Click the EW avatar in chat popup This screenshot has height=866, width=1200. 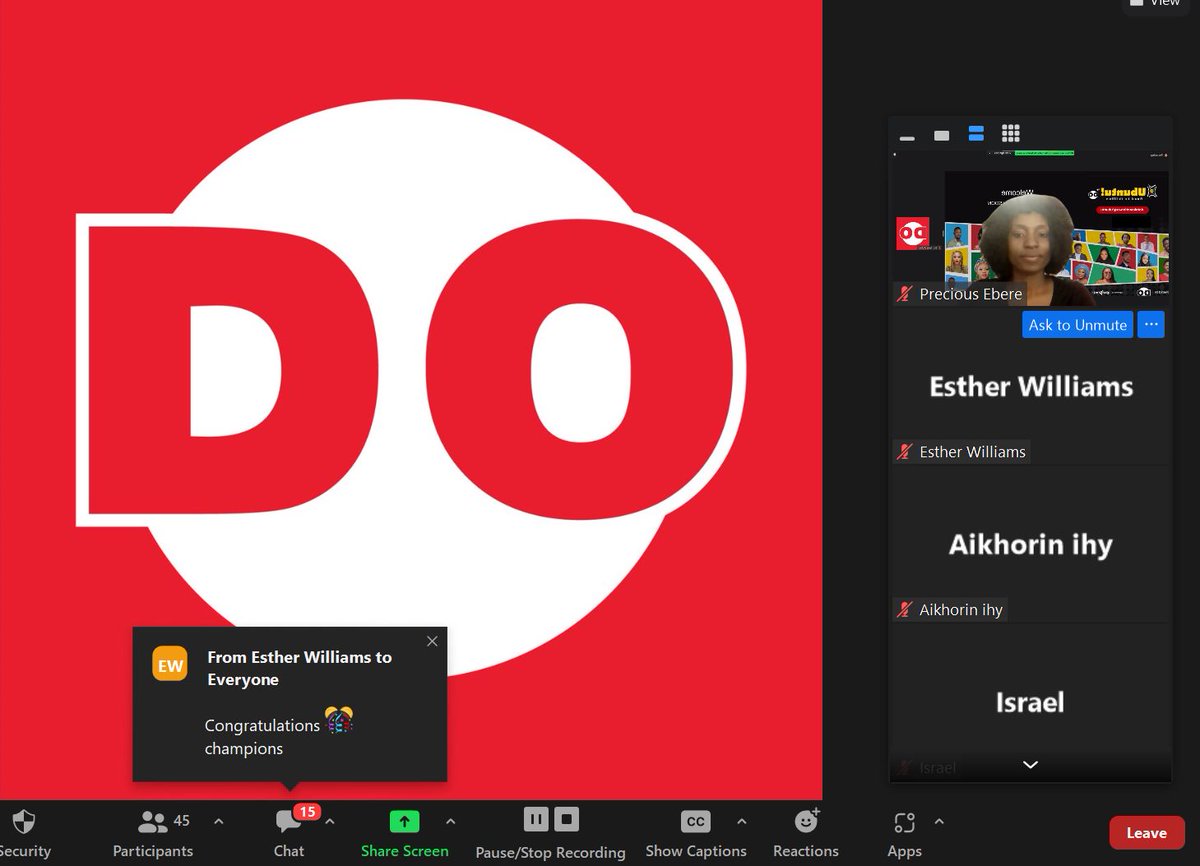point(170,664)
